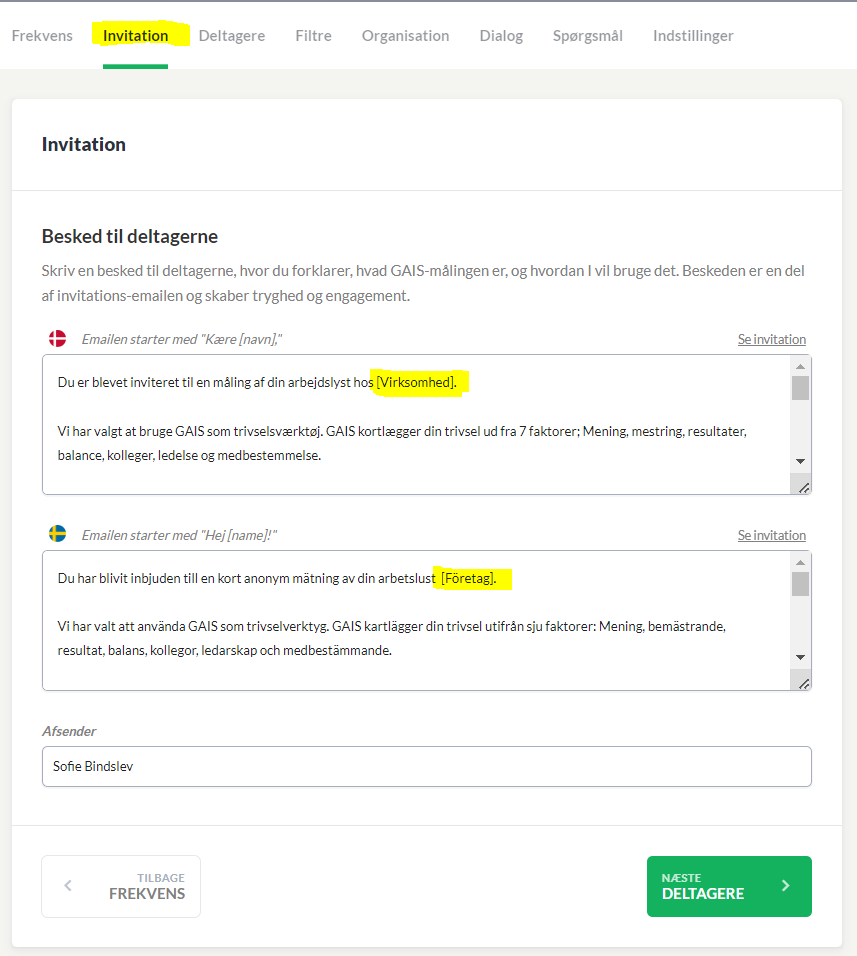Open the Deltagere tab
857x956 pixels.
coord(232,36)
